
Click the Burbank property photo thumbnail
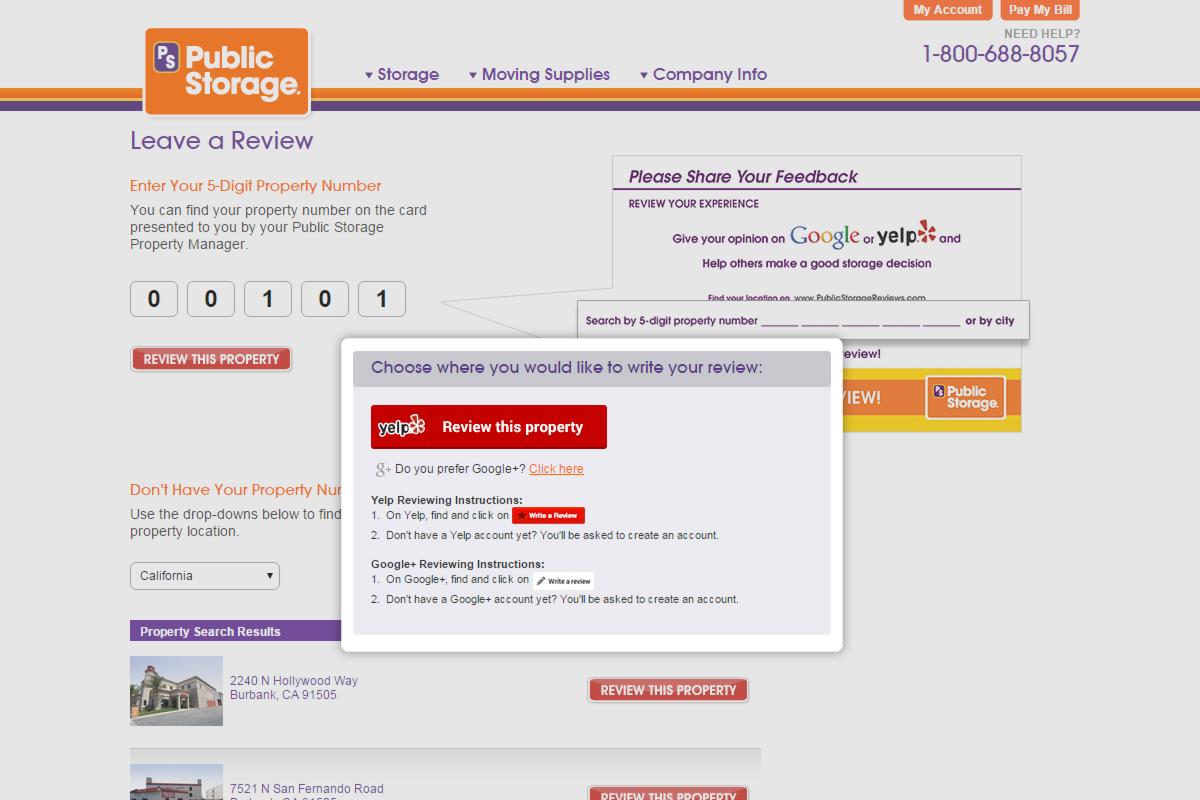pyautogui.click(x=177, y=690)
